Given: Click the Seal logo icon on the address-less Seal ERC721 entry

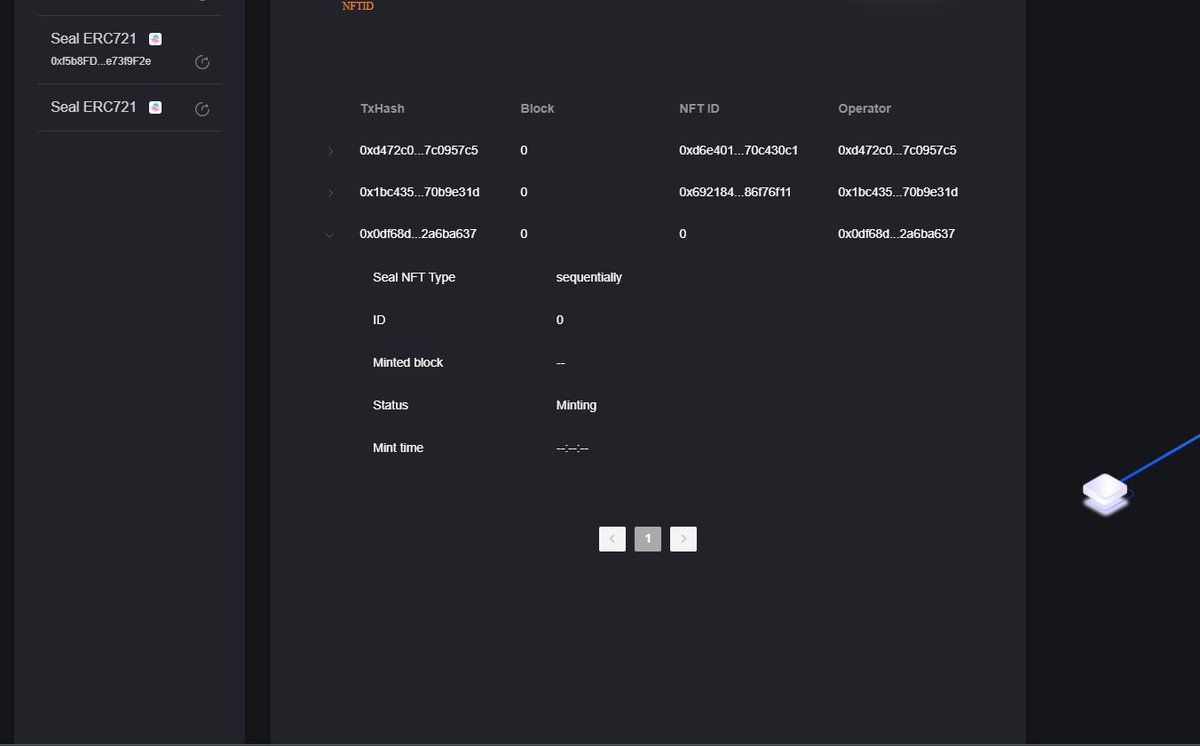Looking at the screenshot, I should click(155, 107).
